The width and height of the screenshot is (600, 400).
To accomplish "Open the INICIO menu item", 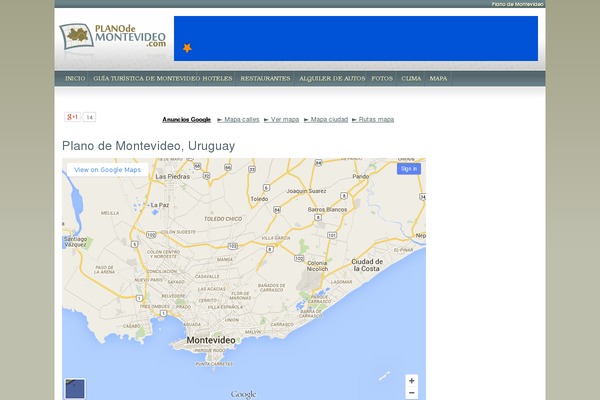I will [75, 78].
